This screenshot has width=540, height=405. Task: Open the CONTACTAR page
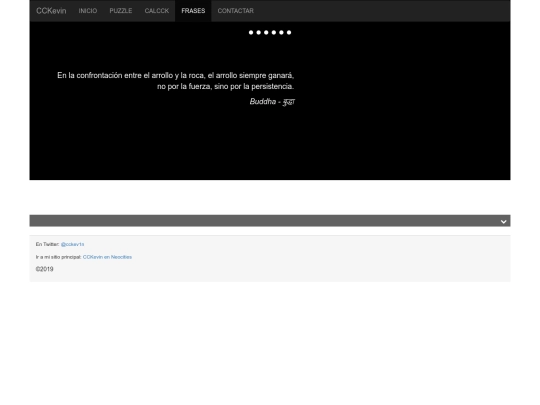[x=236, y=11]
